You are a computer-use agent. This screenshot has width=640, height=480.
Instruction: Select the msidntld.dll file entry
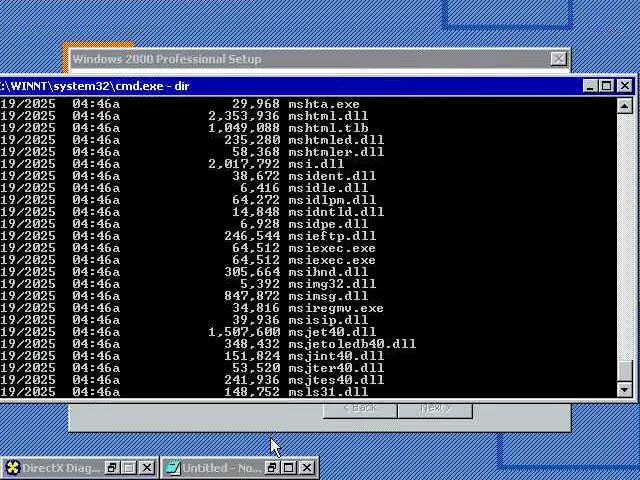(336, 212)
